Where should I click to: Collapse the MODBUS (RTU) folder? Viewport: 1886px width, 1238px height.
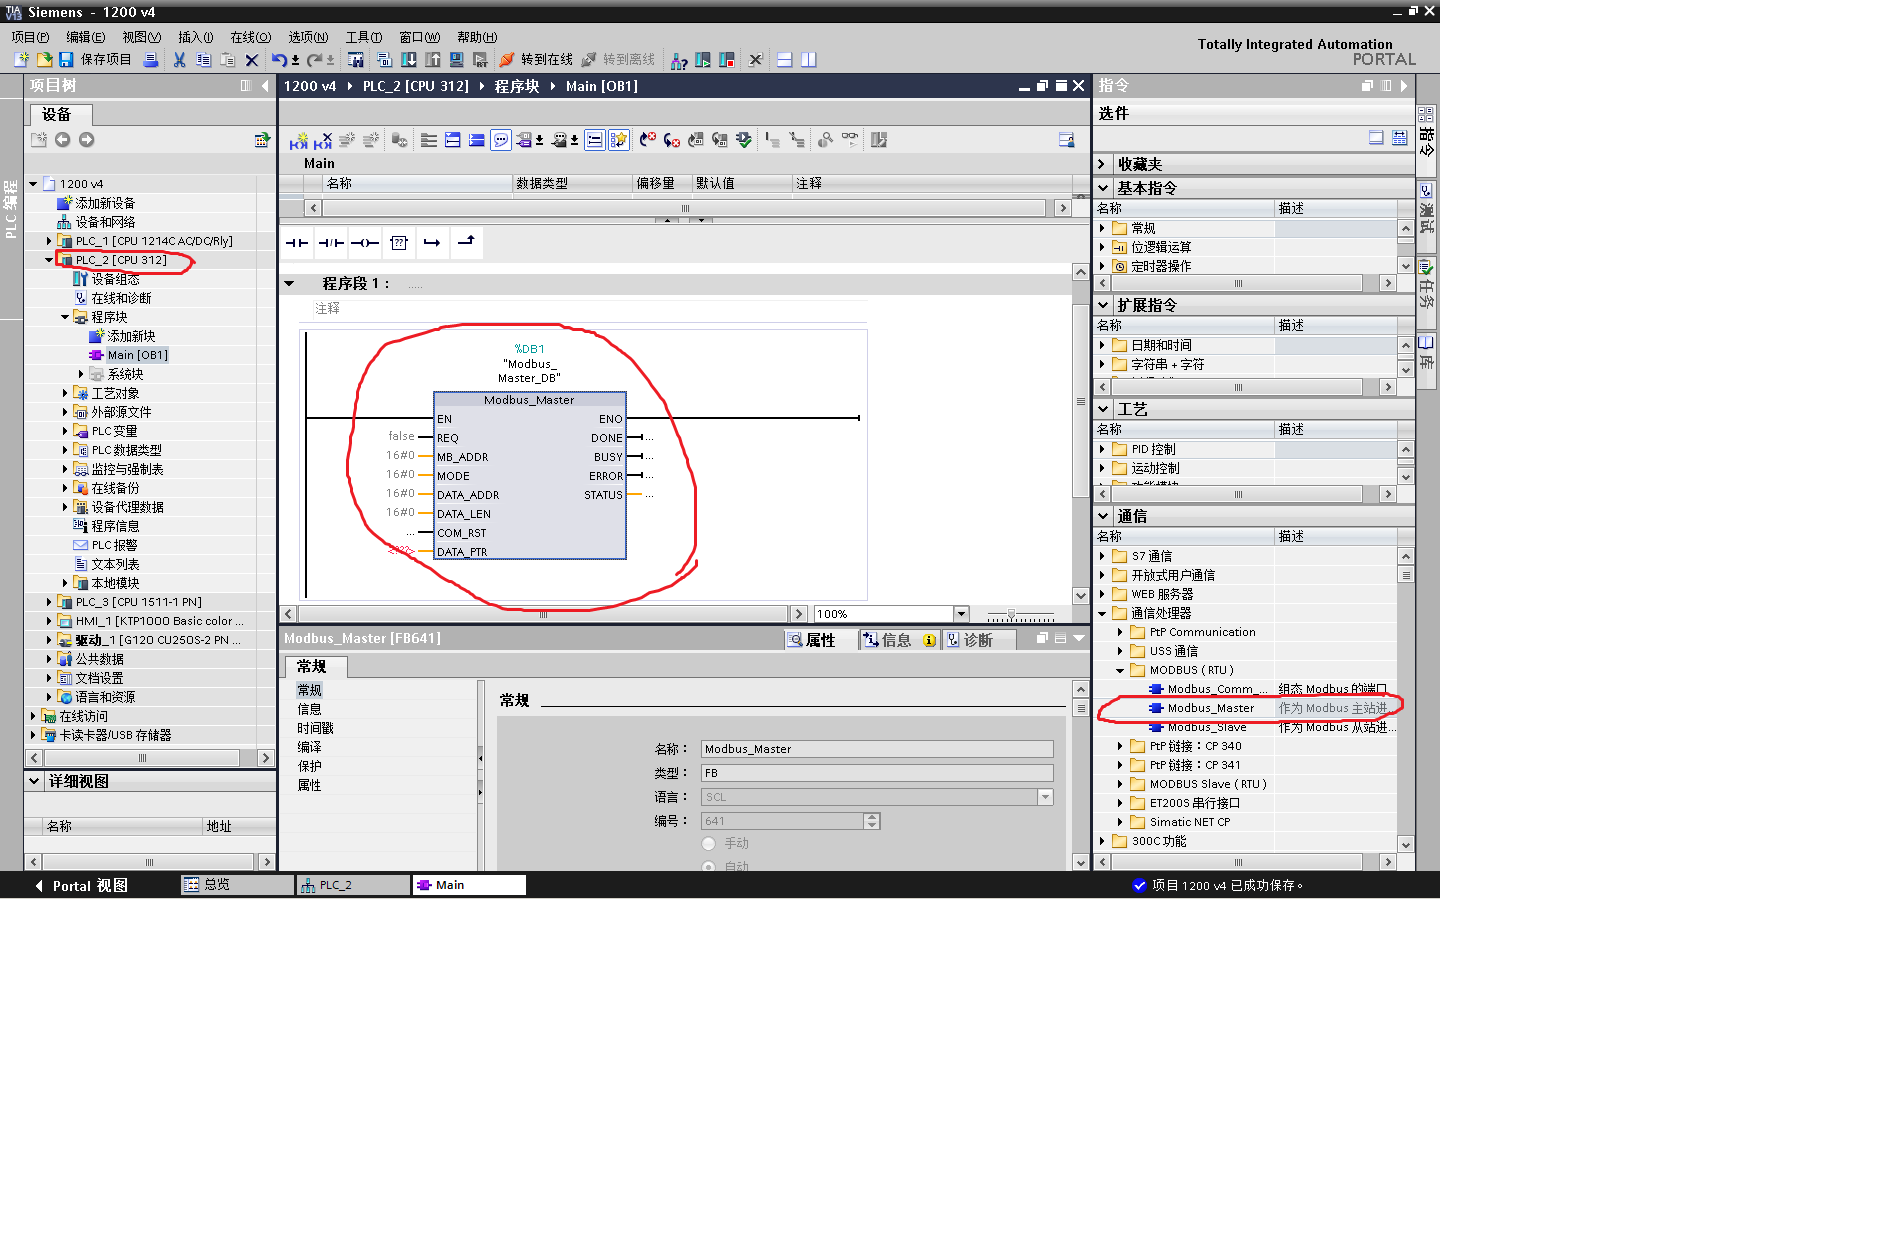click(1120, 670)
